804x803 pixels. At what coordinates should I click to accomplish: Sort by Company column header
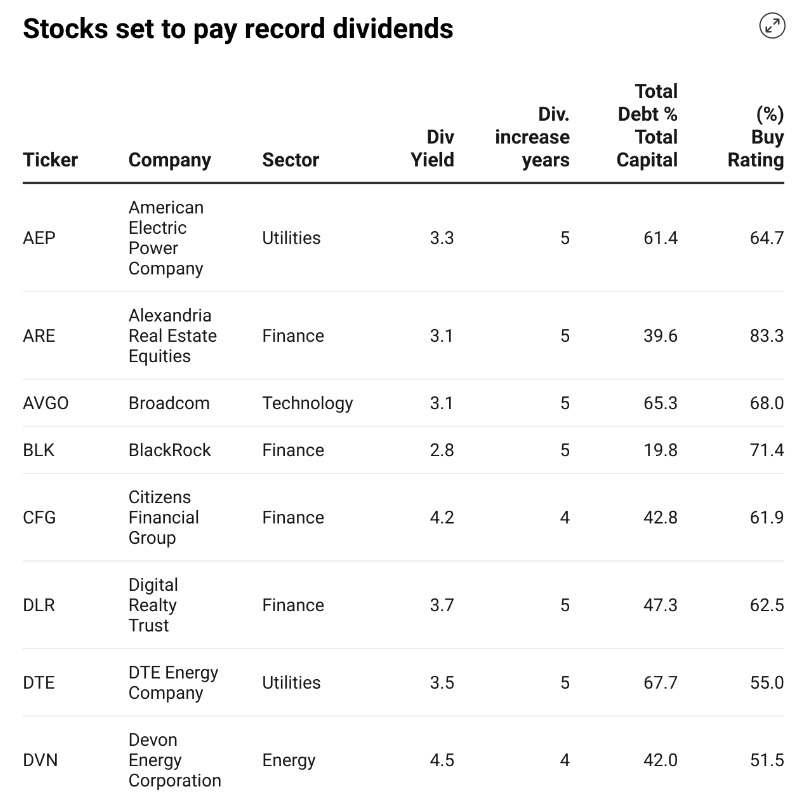[169, 160]
